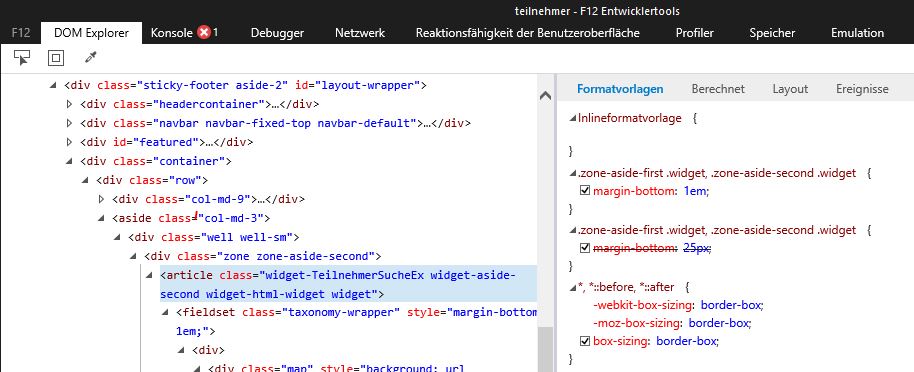This screenshot has height=372, width=914.
Task: Switch to the DOM Explorer tab
Action: [92, 33]
